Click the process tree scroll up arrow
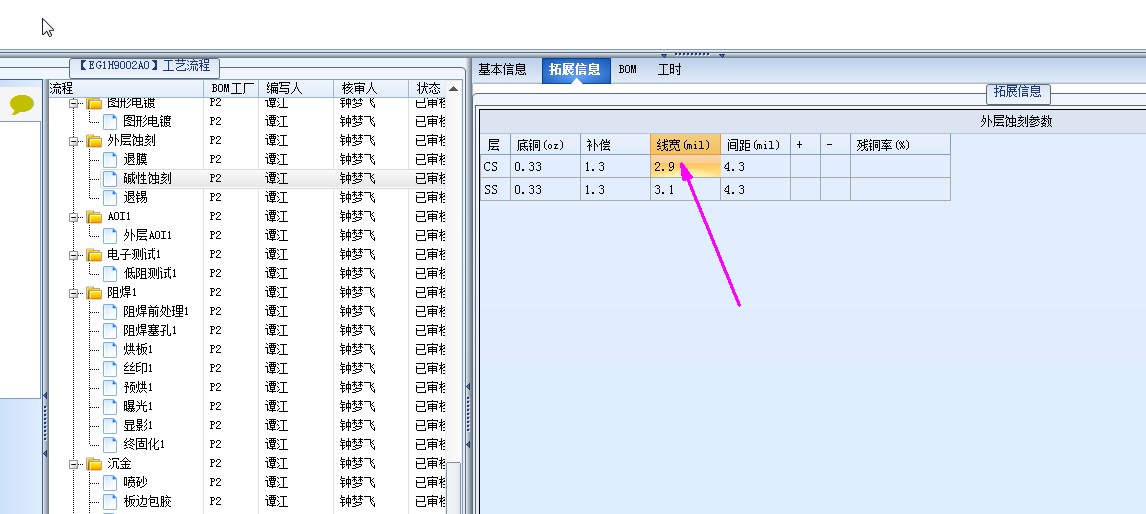This screenshot has height=514, width=1146. 454,88
